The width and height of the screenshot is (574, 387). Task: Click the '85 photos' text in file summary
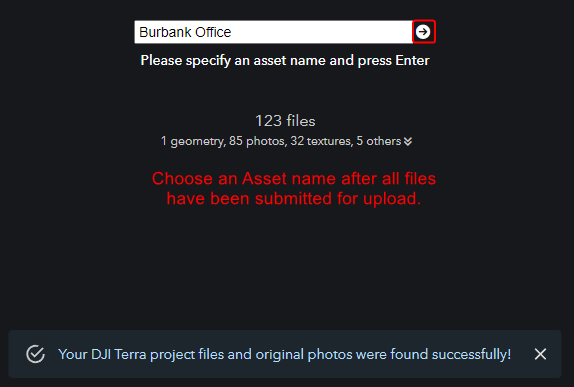coord(257,141)
